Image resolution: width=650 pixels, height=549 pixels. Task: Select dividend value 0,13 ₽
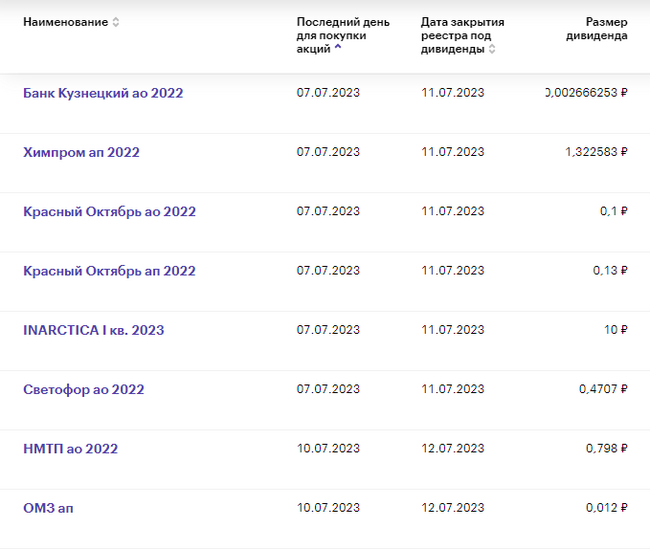pos(610,270)
